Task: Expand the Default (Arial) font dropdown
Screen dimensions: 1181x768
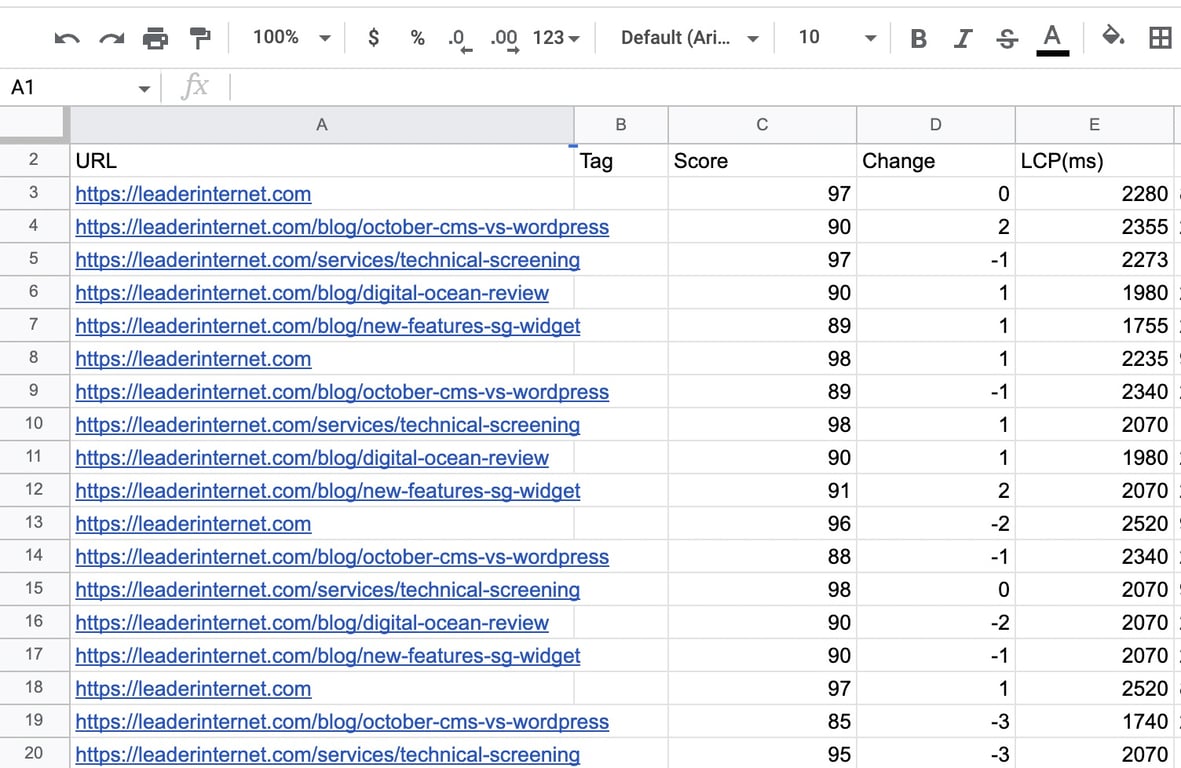Action: click(689, 38)
